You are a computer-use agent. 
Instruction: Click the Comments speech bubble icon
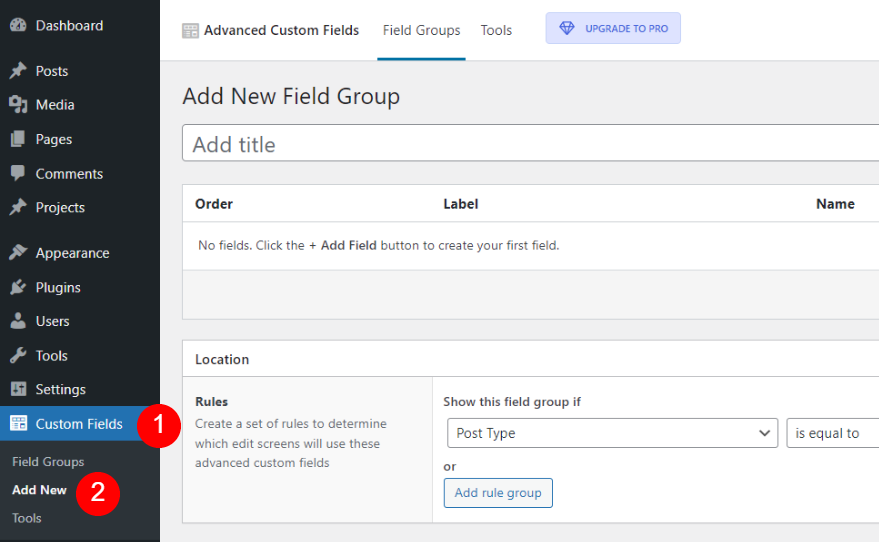click(18, 173)
